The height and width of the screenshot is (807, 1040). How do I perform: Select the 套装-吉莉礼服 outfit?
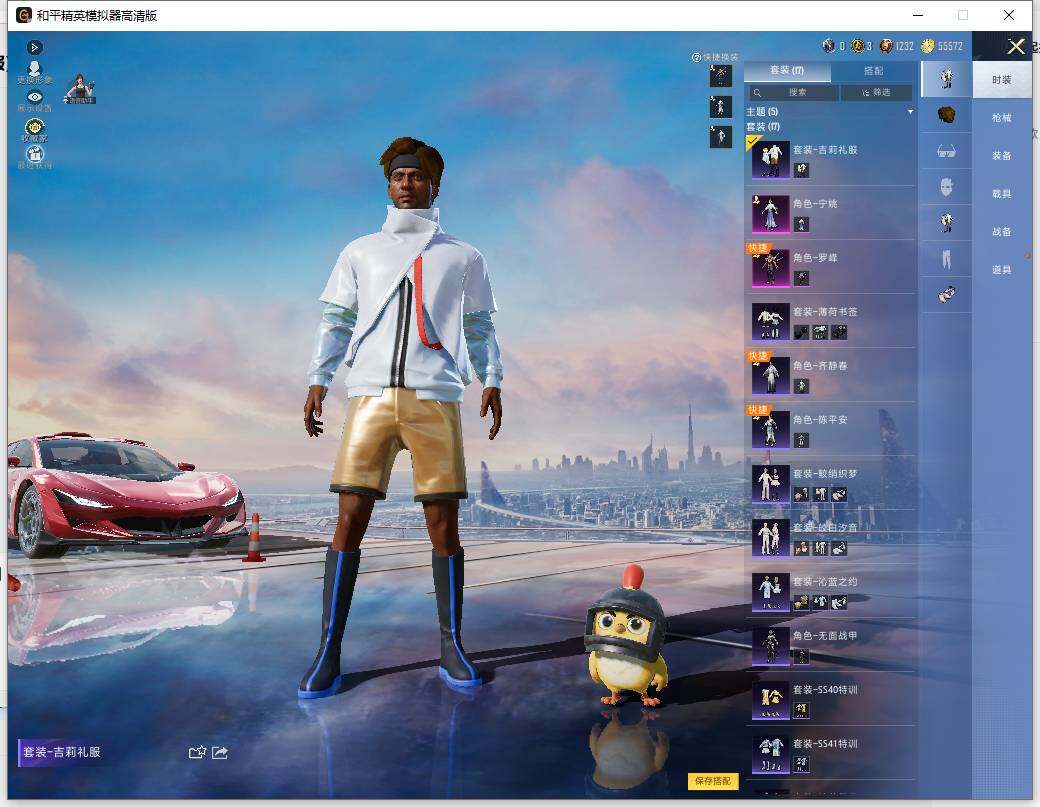pos(830,159)
